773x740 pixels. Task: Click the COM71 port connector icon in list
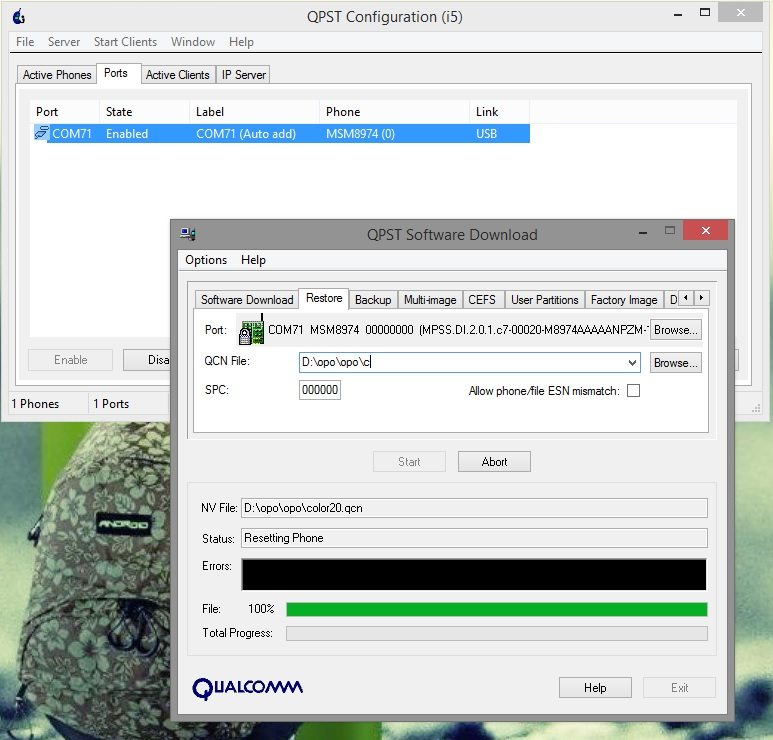(41, 133)
